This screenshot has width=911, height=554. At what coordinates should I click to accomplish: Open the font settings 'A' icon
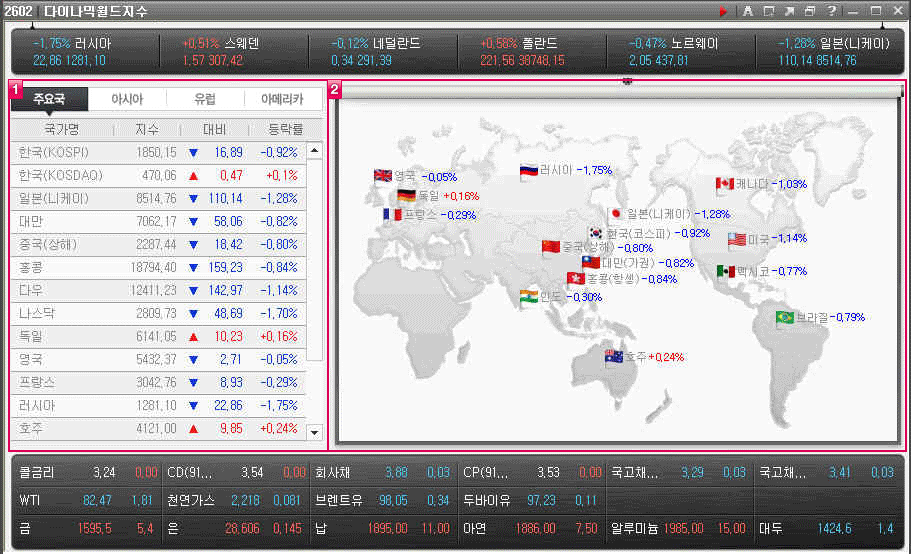point(748,11)
